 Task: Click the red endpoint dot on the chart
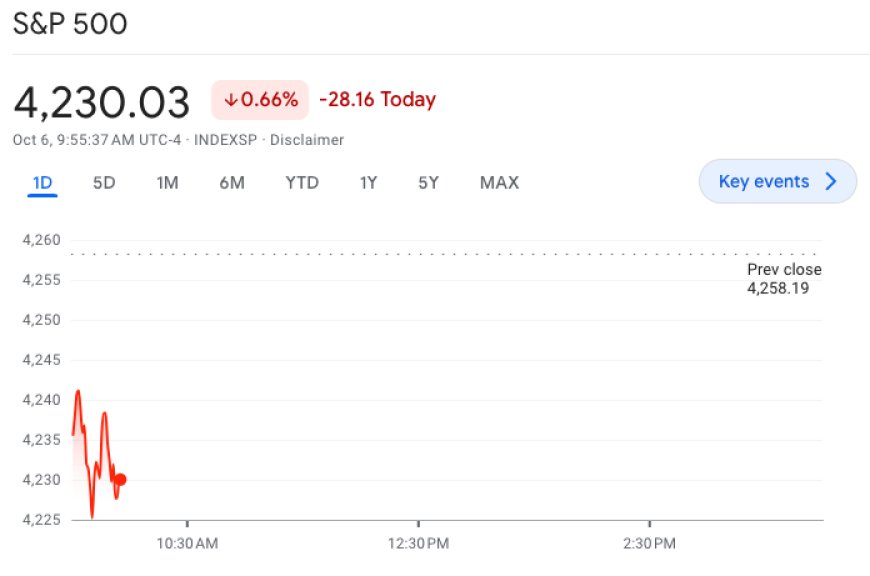[x=119, y=479]
